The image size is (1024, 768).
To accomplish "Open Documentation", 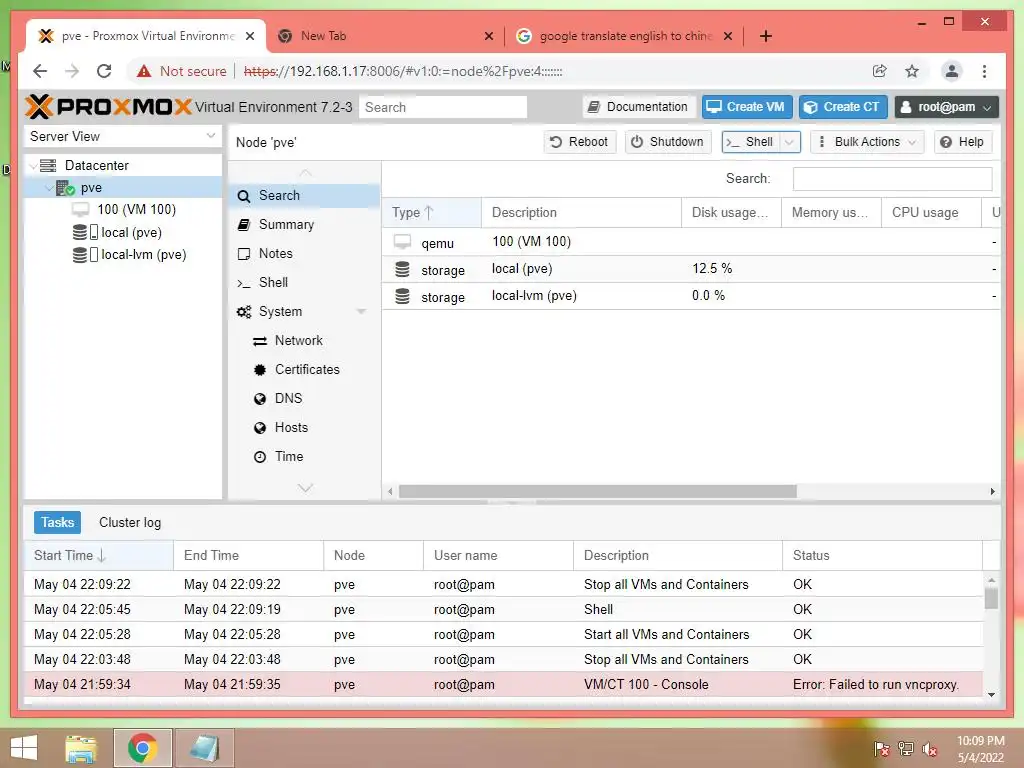I will pos(637,106).
